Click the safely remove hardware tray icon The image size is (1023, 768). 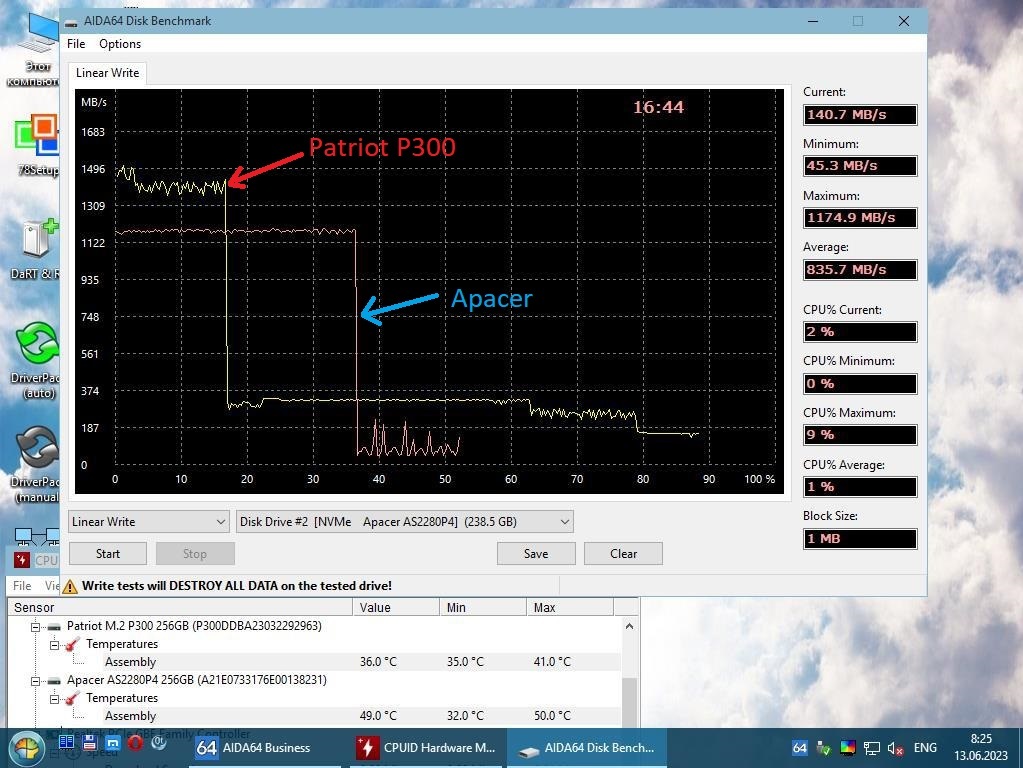823,748
